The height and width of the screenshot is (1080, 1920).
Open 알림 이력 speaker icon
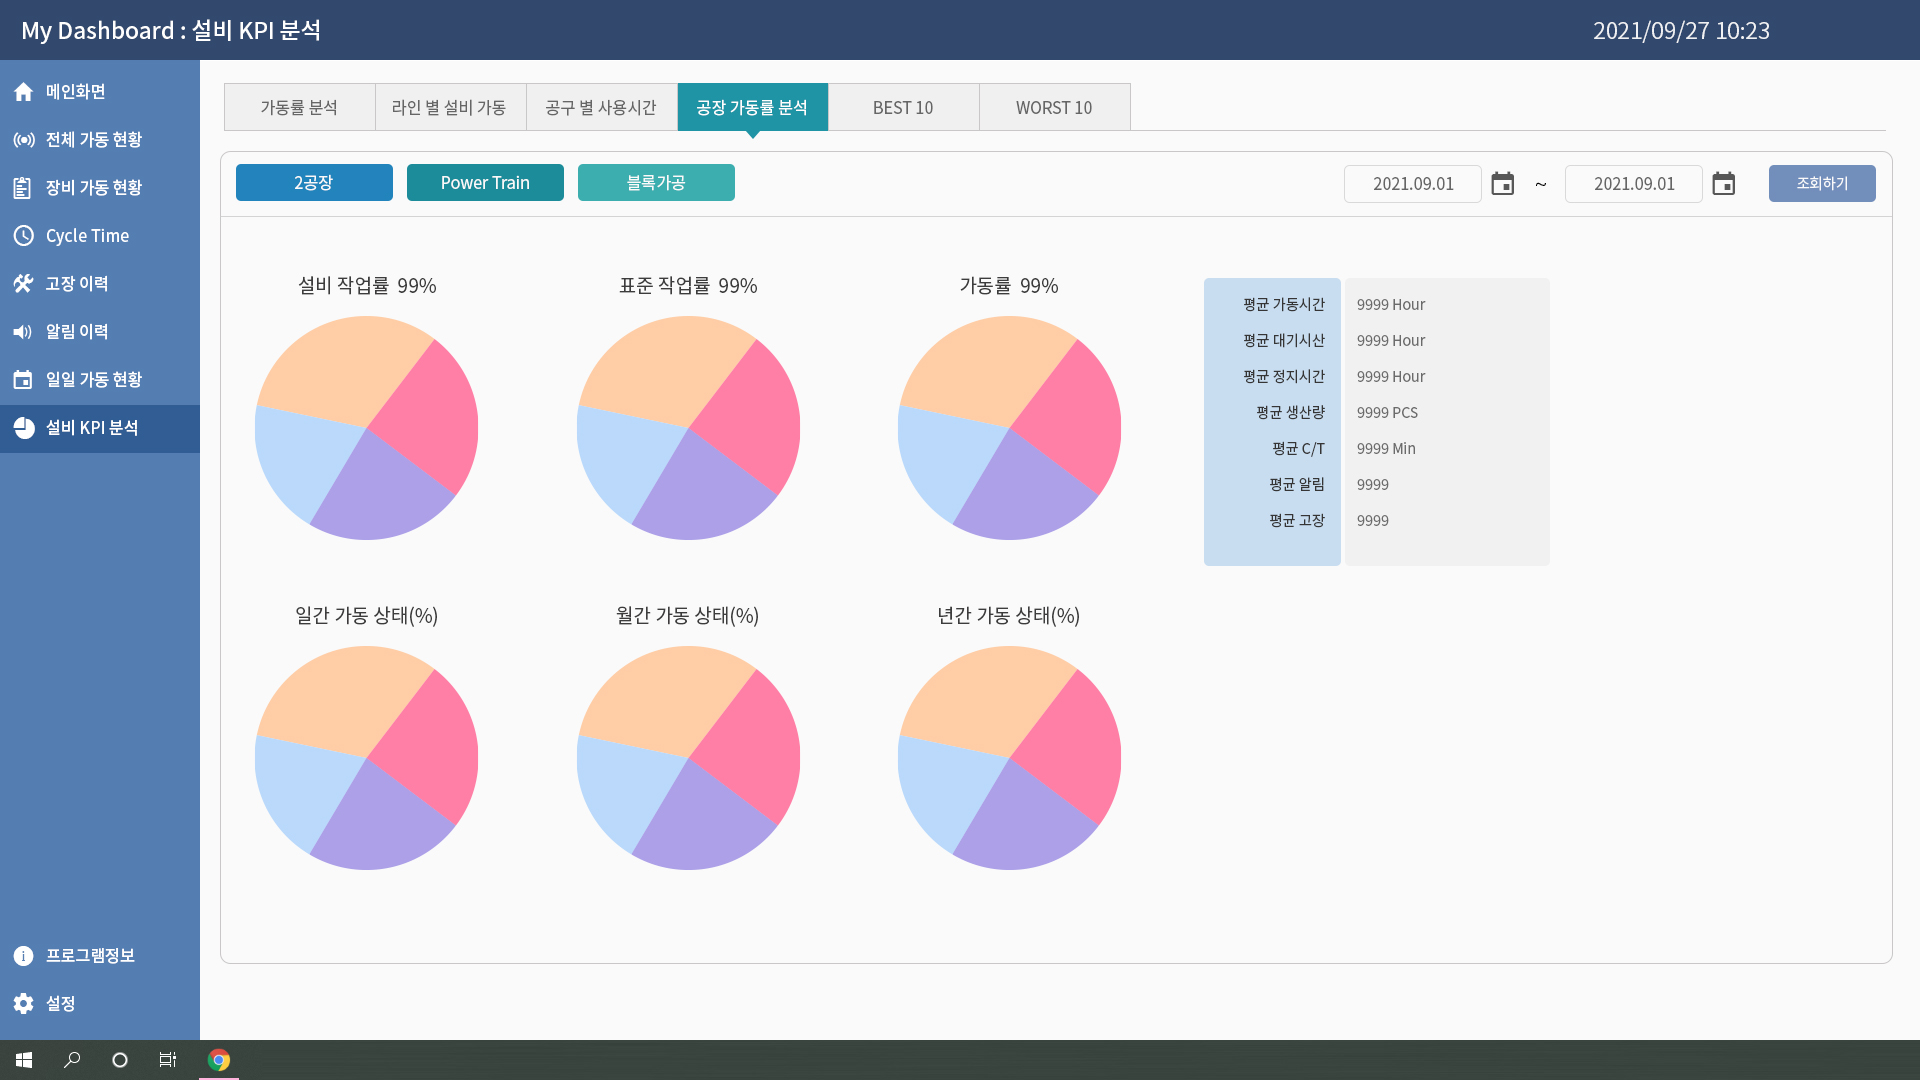24,332
